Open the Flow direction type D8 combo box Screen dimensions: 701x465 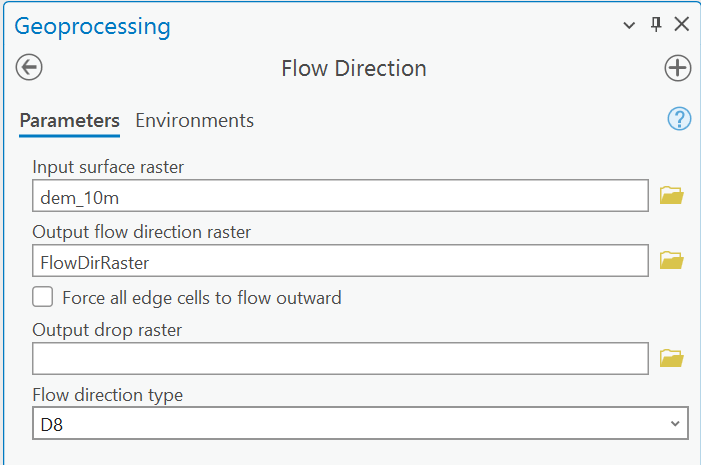pyautogui.click(x=360, y=423)
